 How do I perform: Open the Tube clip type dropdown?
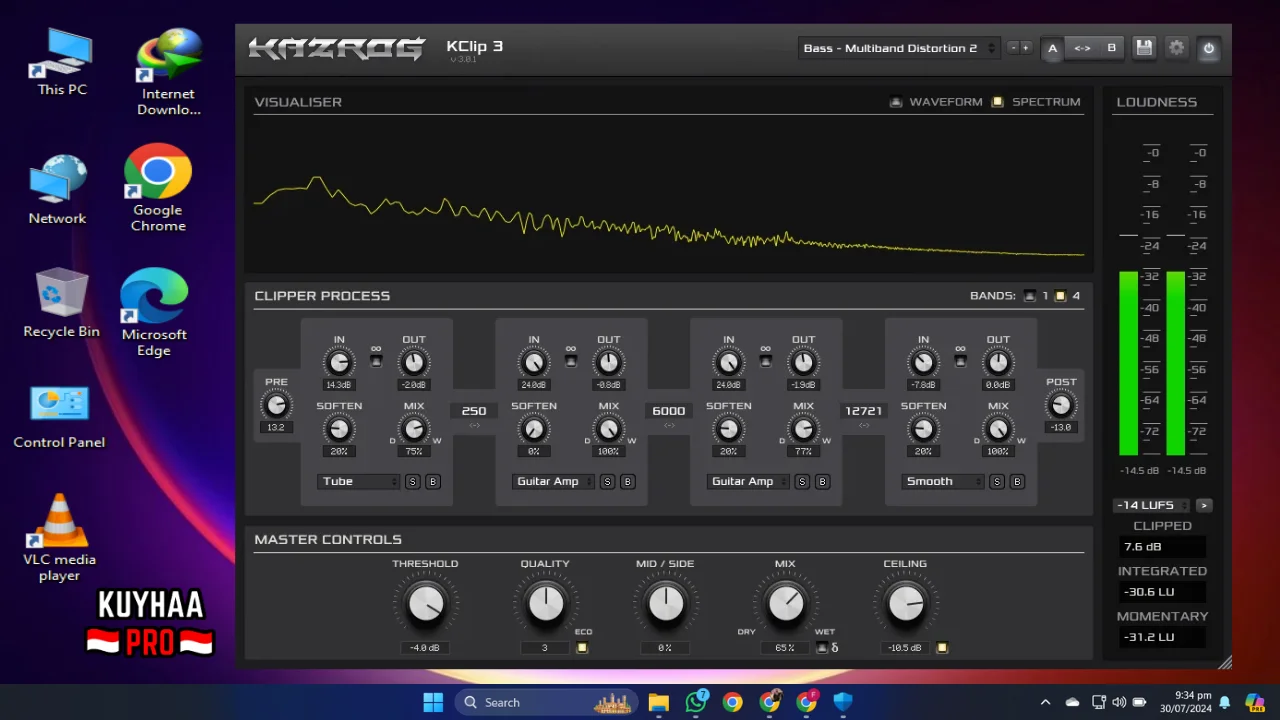[358, 482]
